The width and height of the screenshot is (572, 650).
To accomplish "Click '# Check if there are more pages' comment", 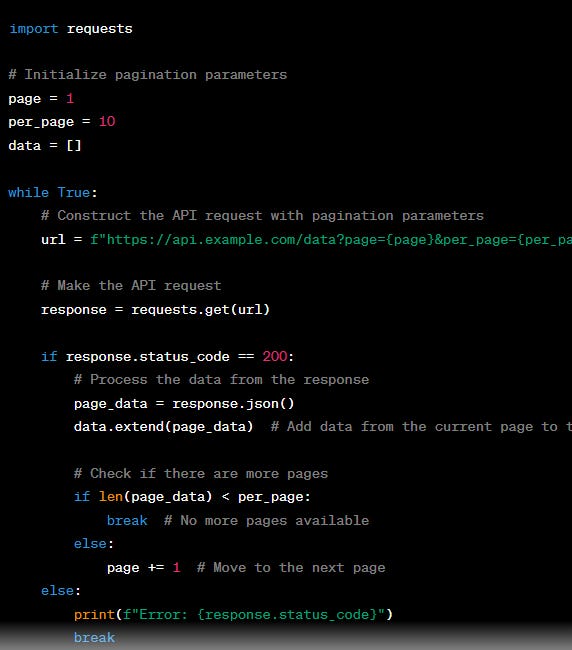I will point(201,474).
